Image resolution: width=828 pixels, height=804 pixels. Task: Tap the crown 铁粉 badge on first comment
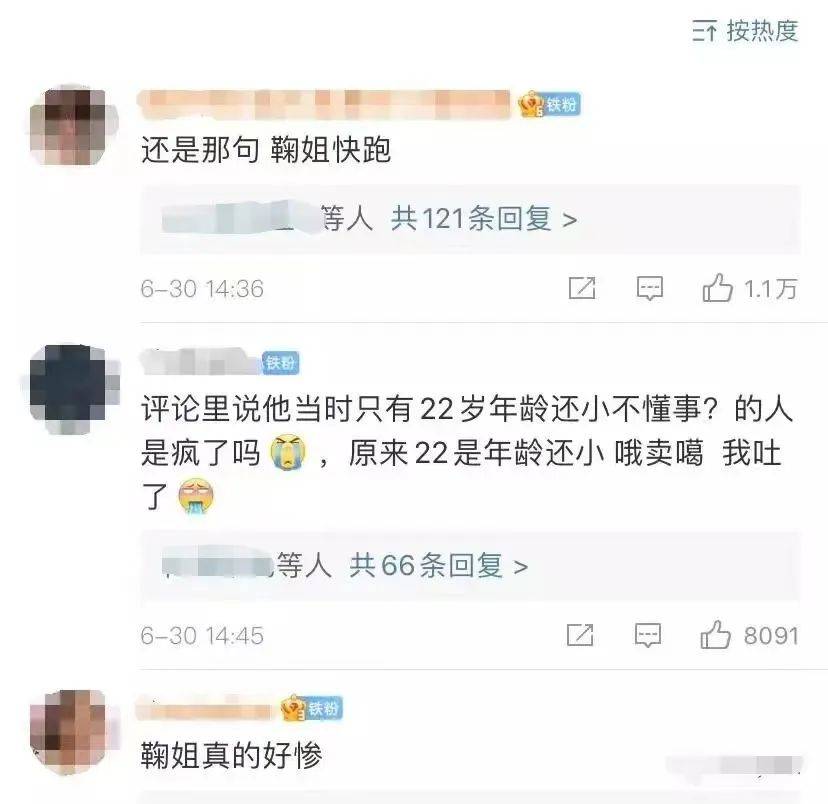549,105
